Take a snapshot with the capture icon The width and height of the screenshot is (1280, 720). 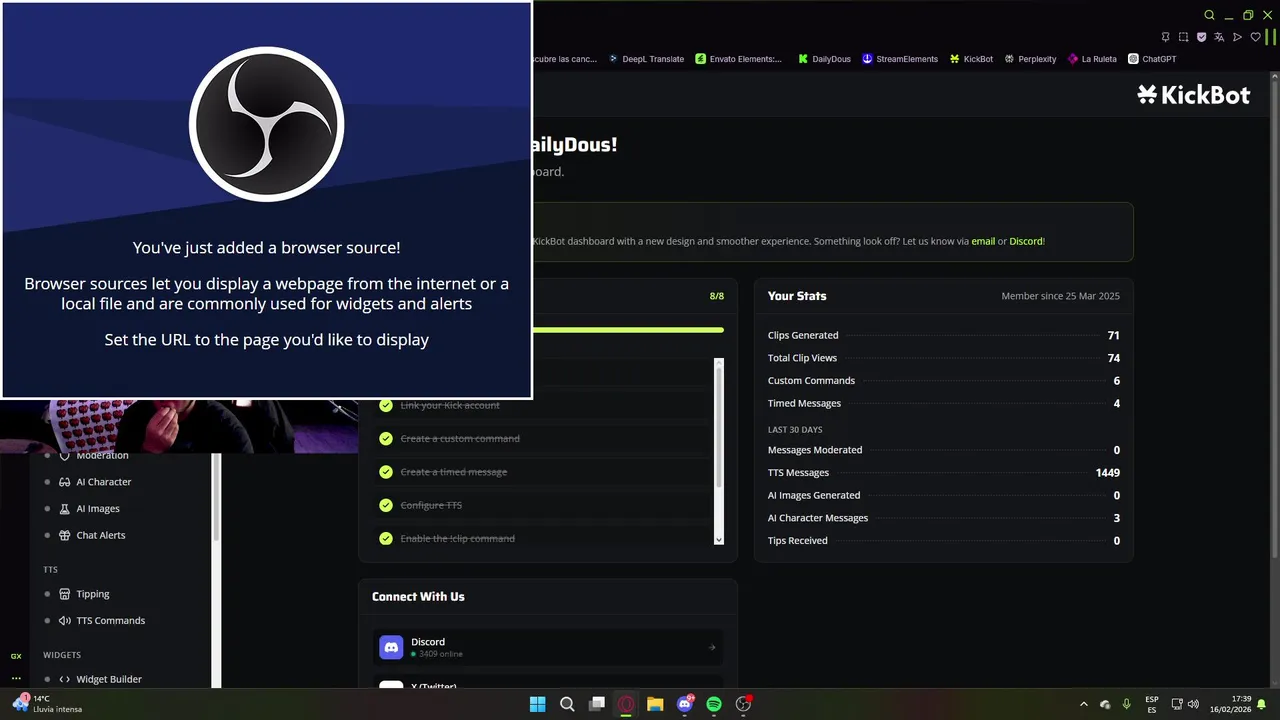pyautogui.click(x=1183, y=37)
